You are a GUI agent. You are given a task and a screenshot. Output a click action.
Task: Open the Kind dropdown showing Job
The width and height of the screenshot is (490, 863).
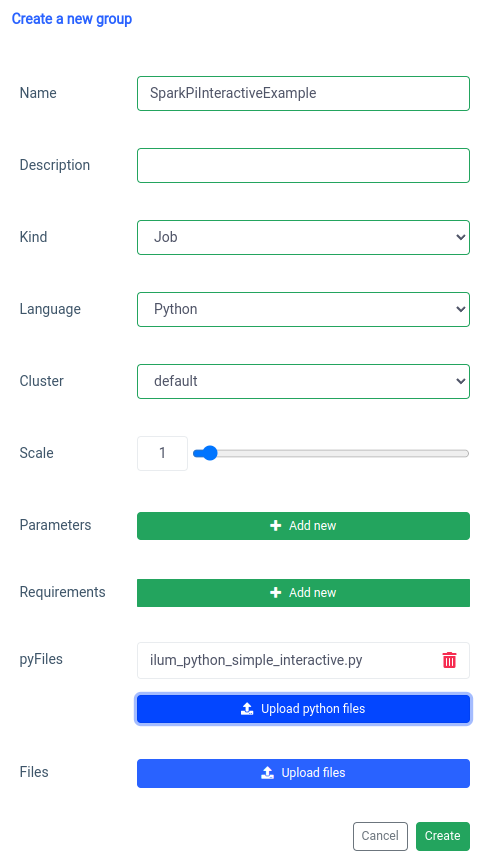[x=303, y=237]
